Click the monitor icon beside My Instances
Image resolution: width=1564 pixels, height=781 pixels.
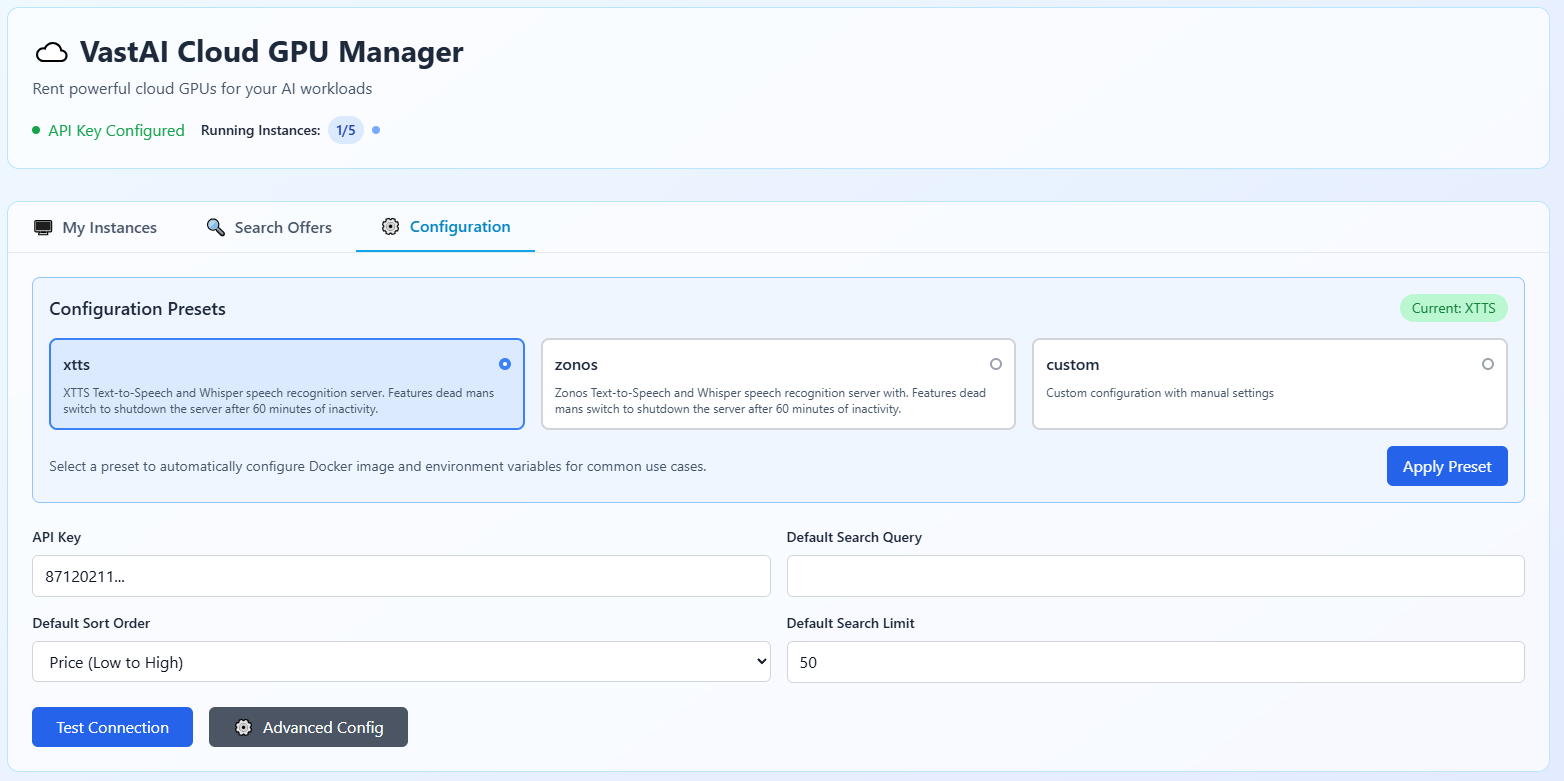[x=43, y=228]
